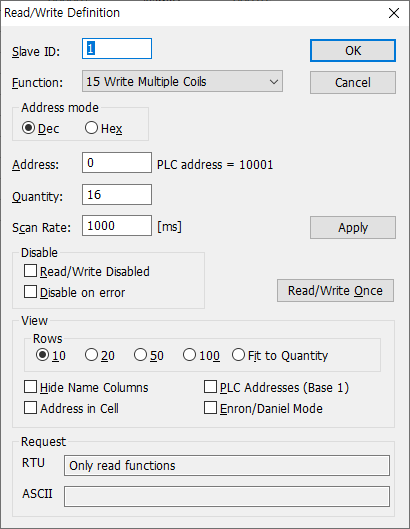Click into the Slave ID field
410x529 pixels.
[117, 49]
